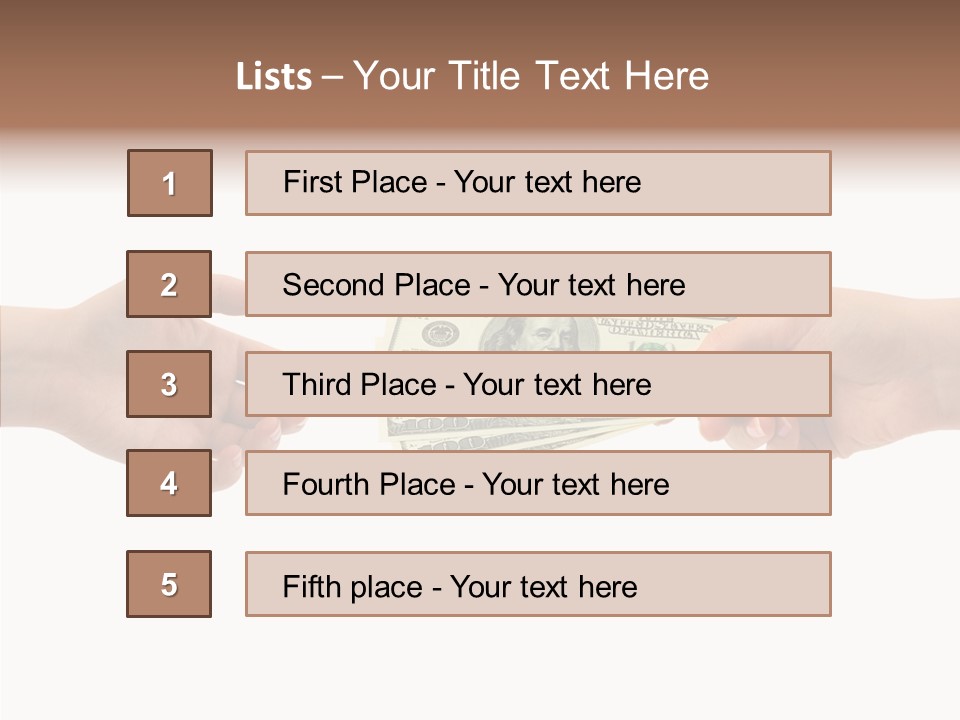Image resolution: width=960 pixels, height=720 pixels.
Task: Click into the "Third Place" text box
Action: [x=538, y=384]
